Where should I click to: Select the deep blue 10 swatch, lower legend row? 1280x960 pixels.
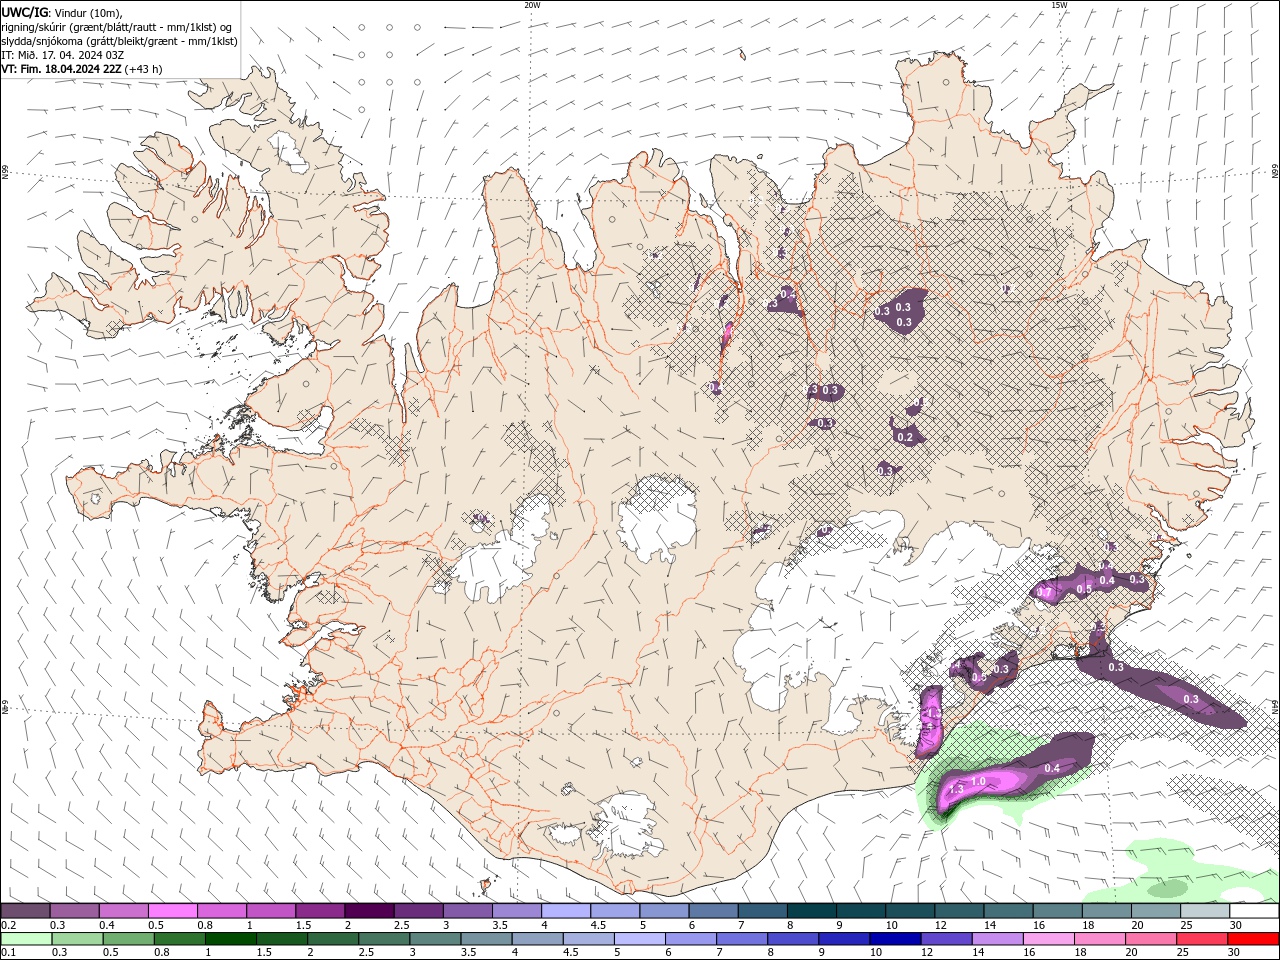(894, 939)
